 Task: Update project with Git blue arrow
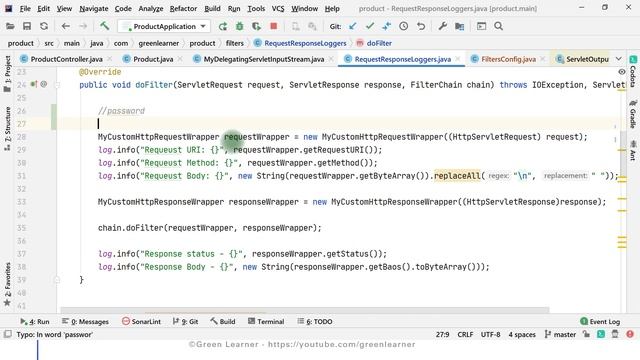[353, 27]
